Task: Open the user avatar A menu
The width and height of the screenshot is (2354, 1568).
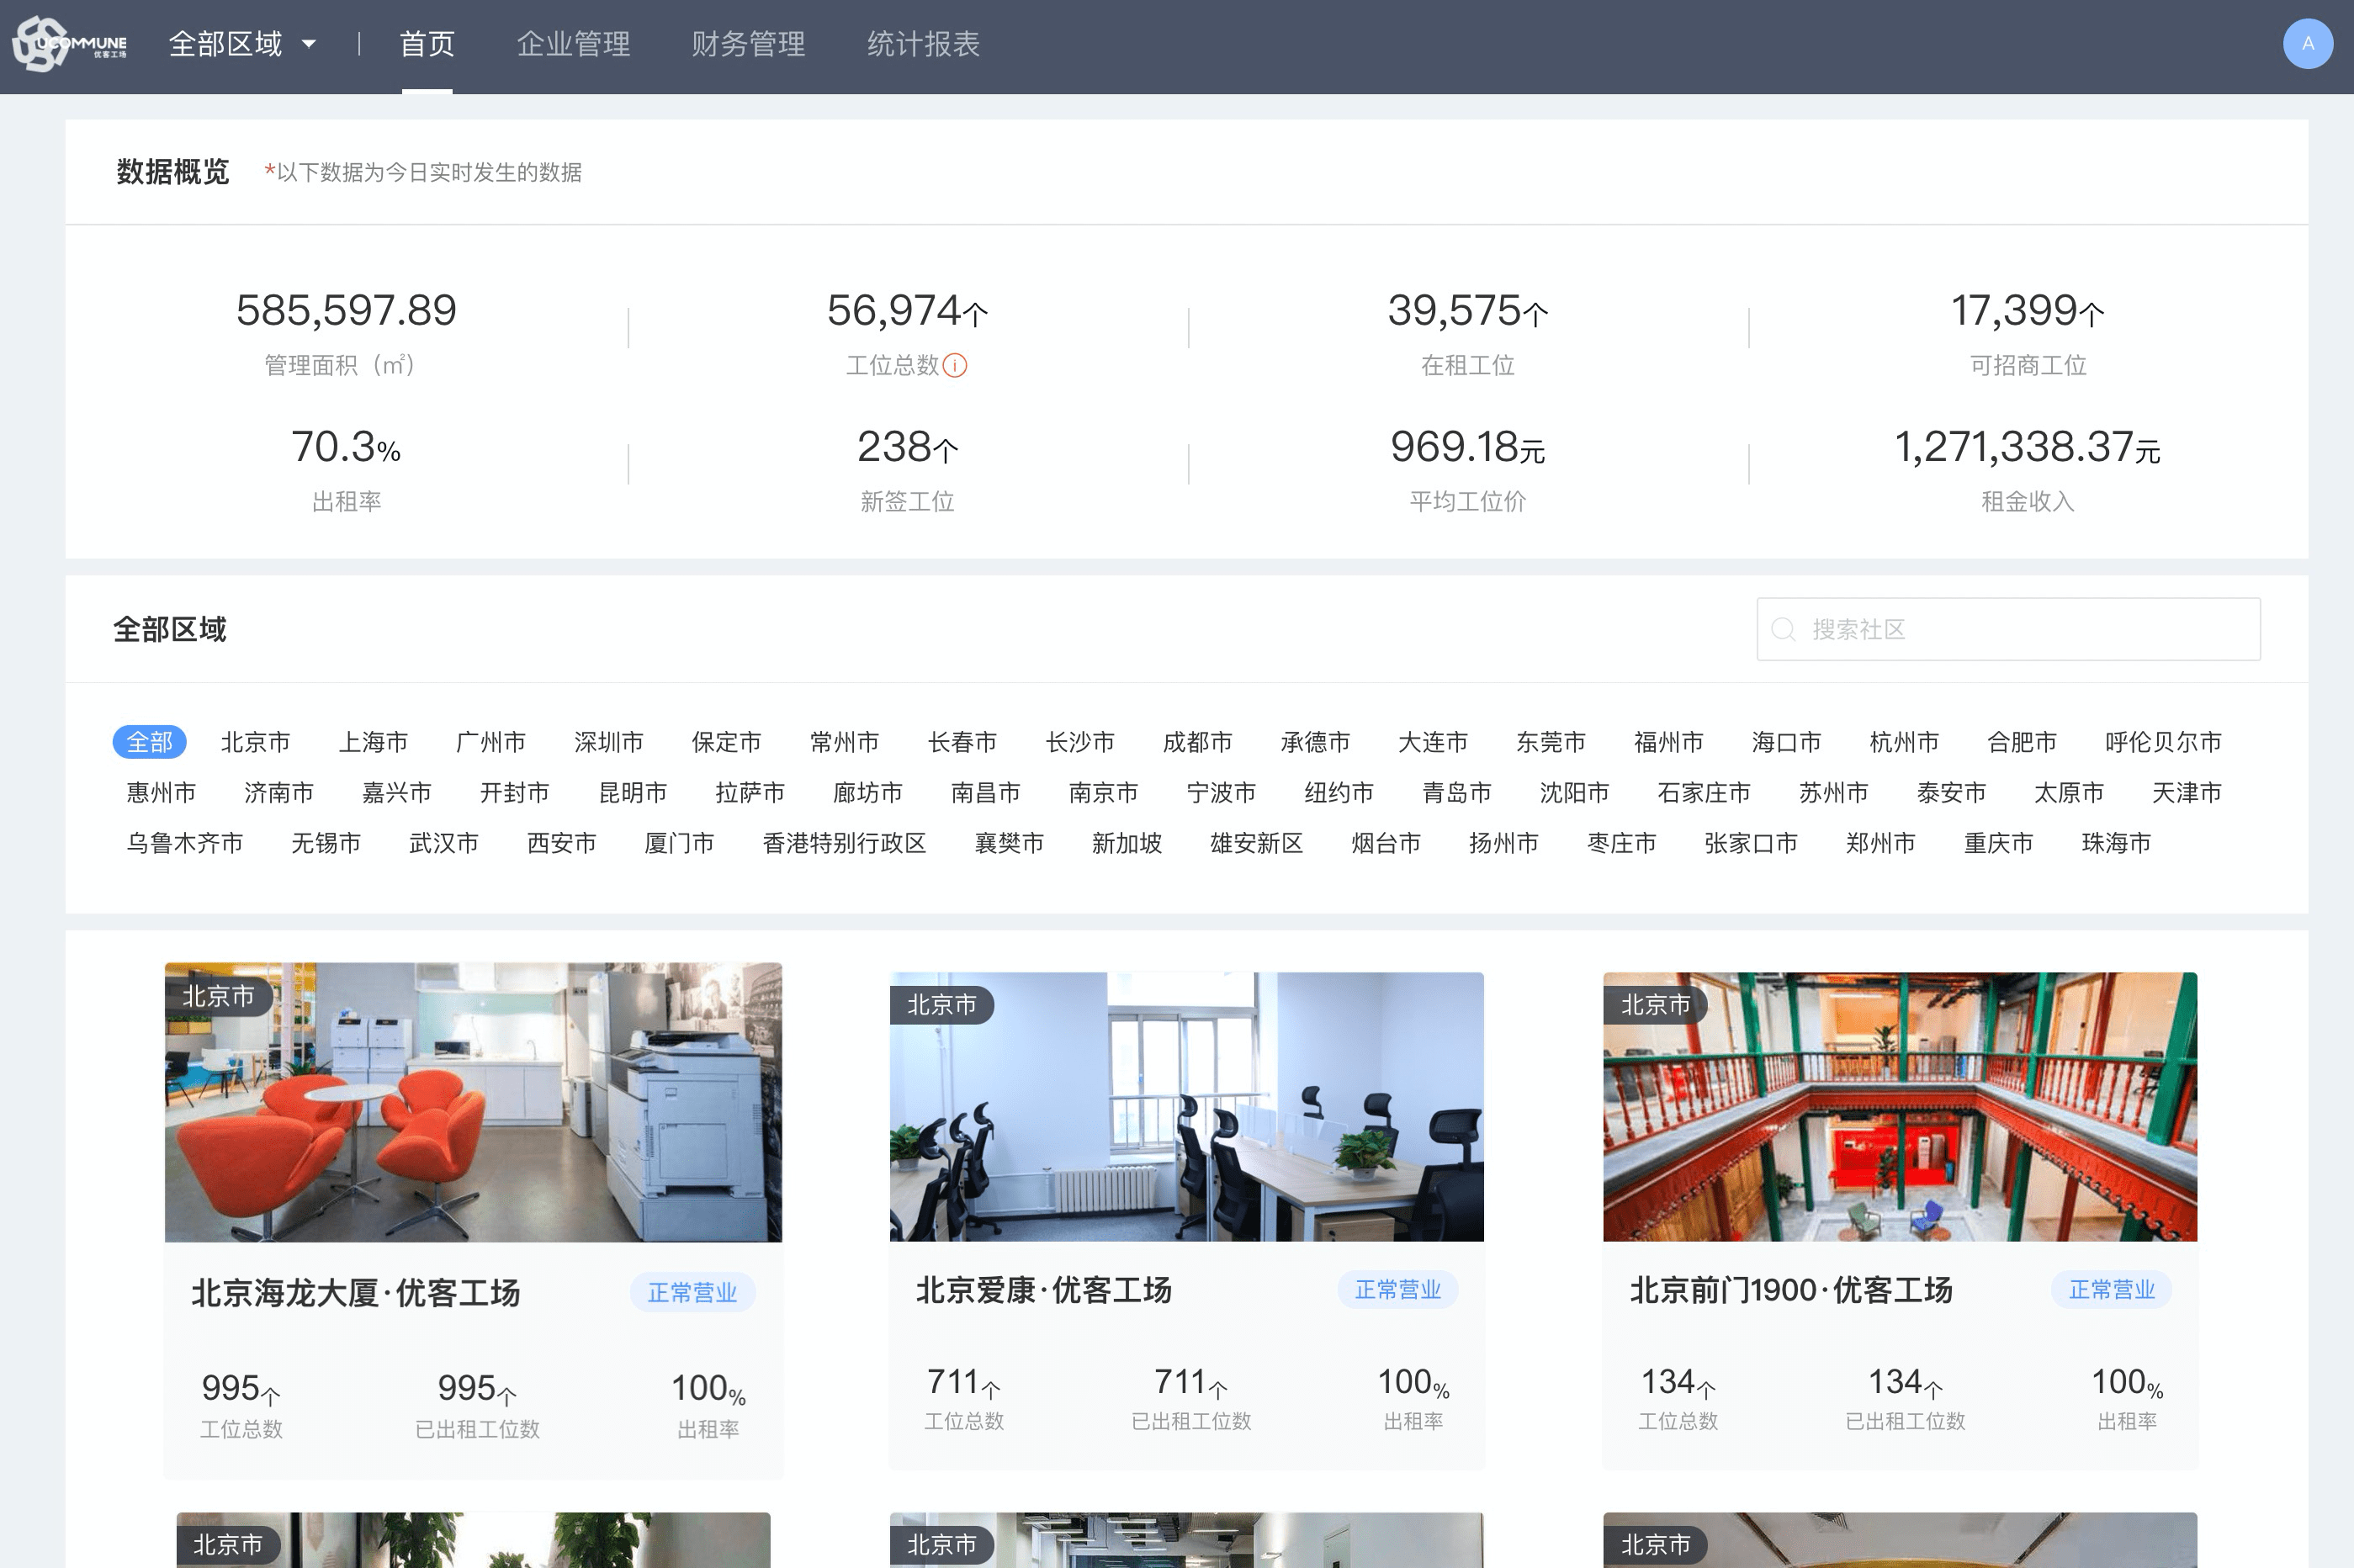Action: coord(2307,44)
